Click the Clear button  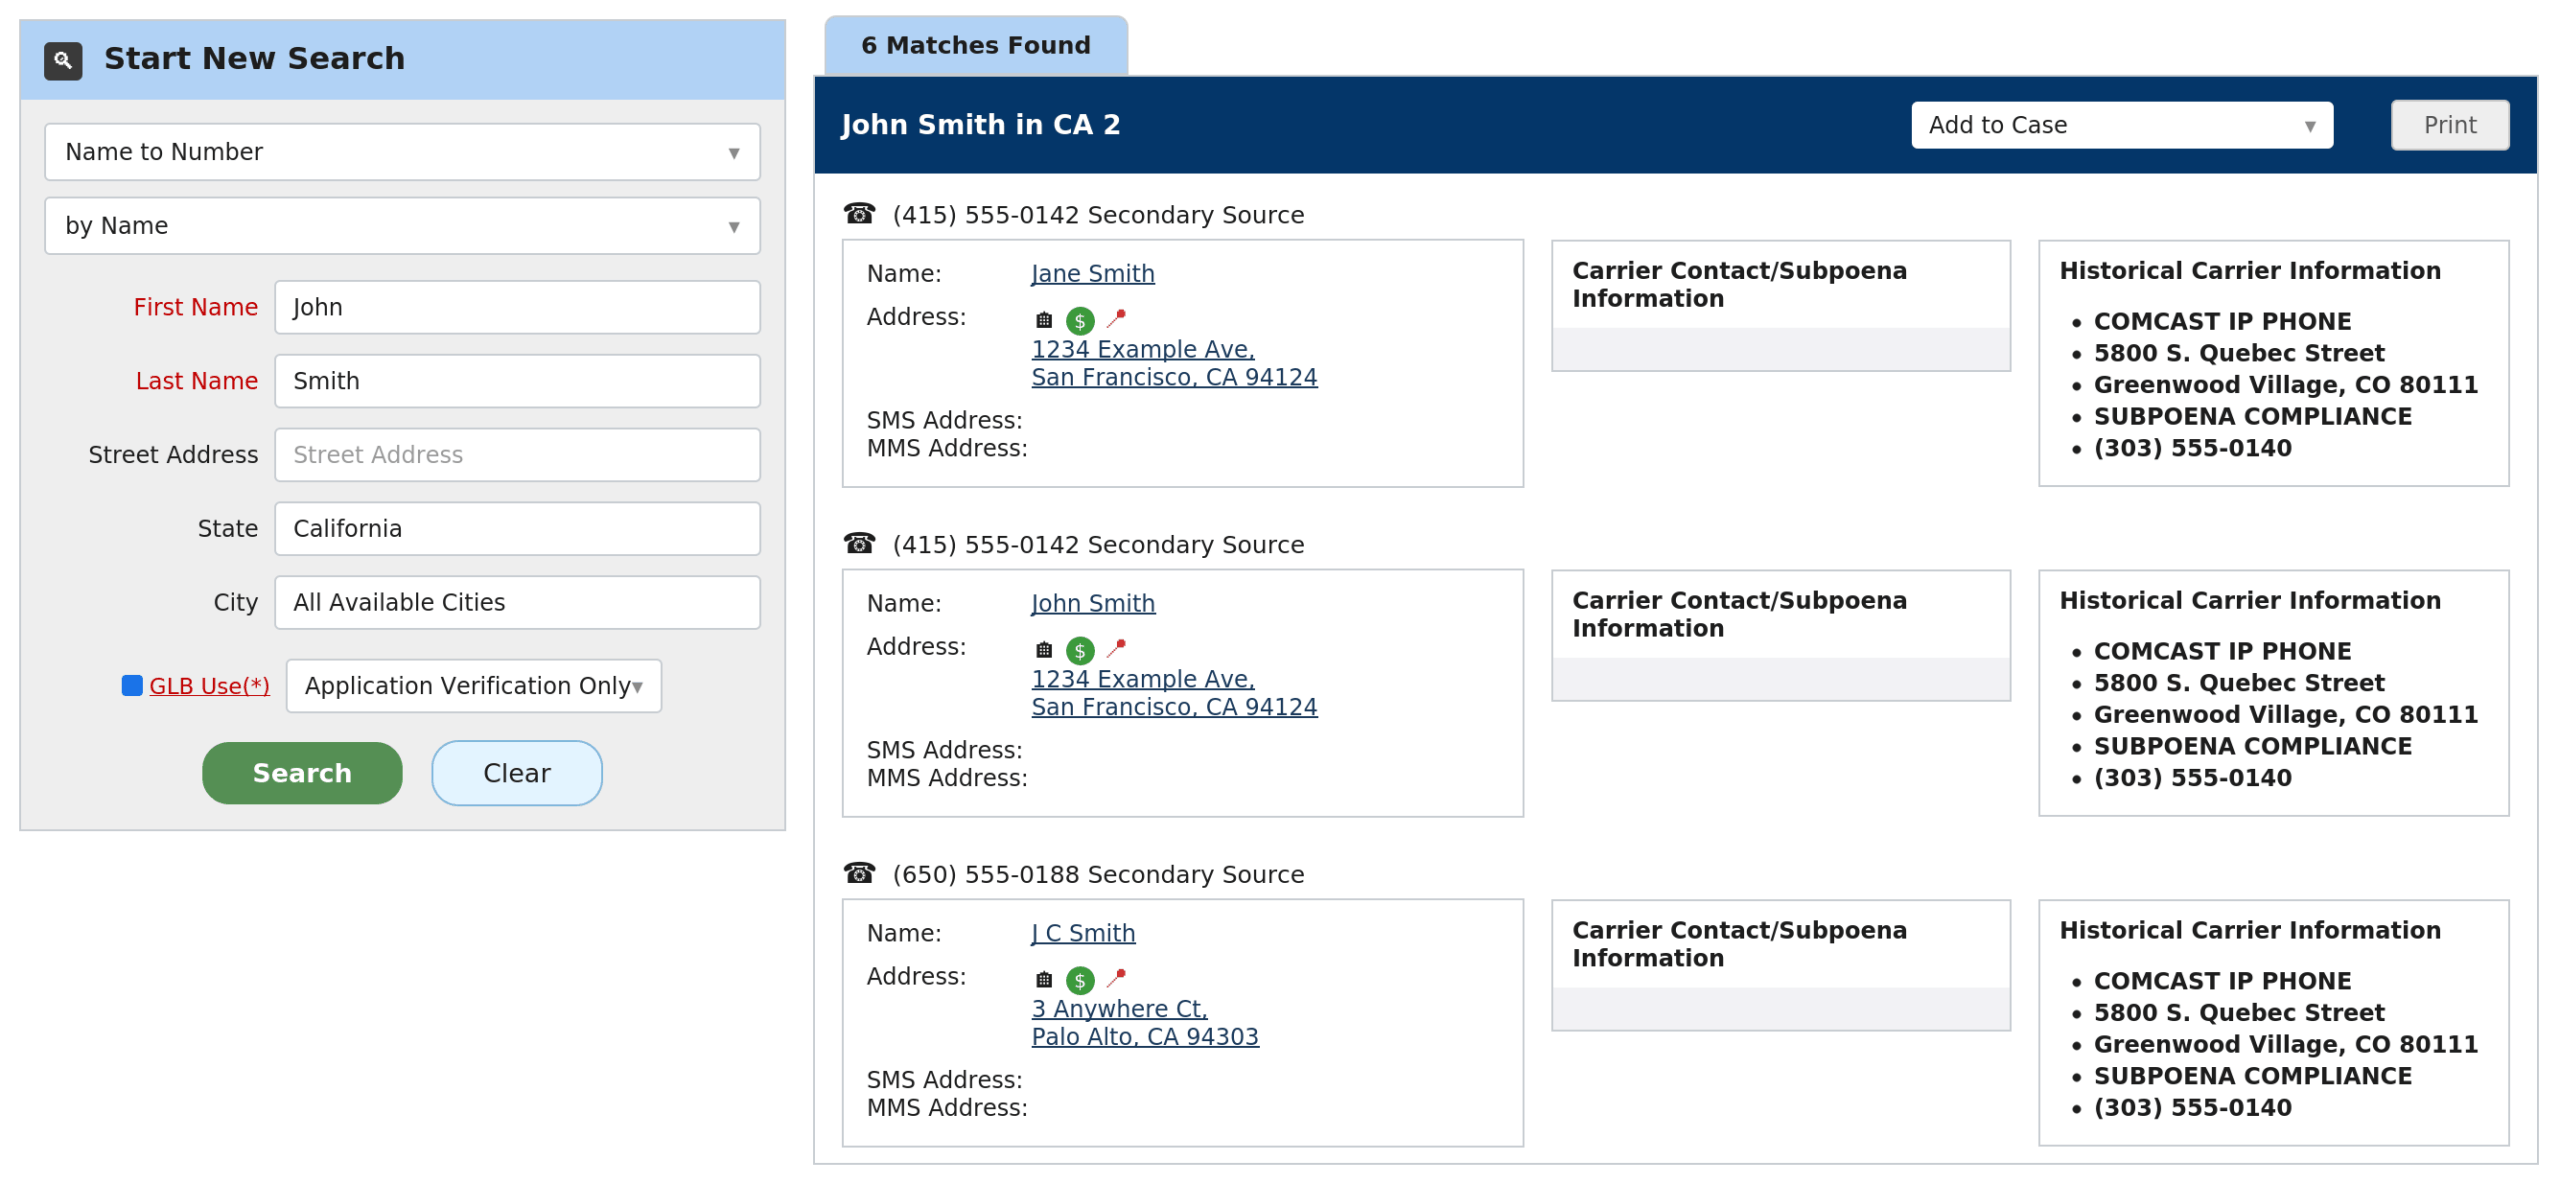tap(516, 772)
